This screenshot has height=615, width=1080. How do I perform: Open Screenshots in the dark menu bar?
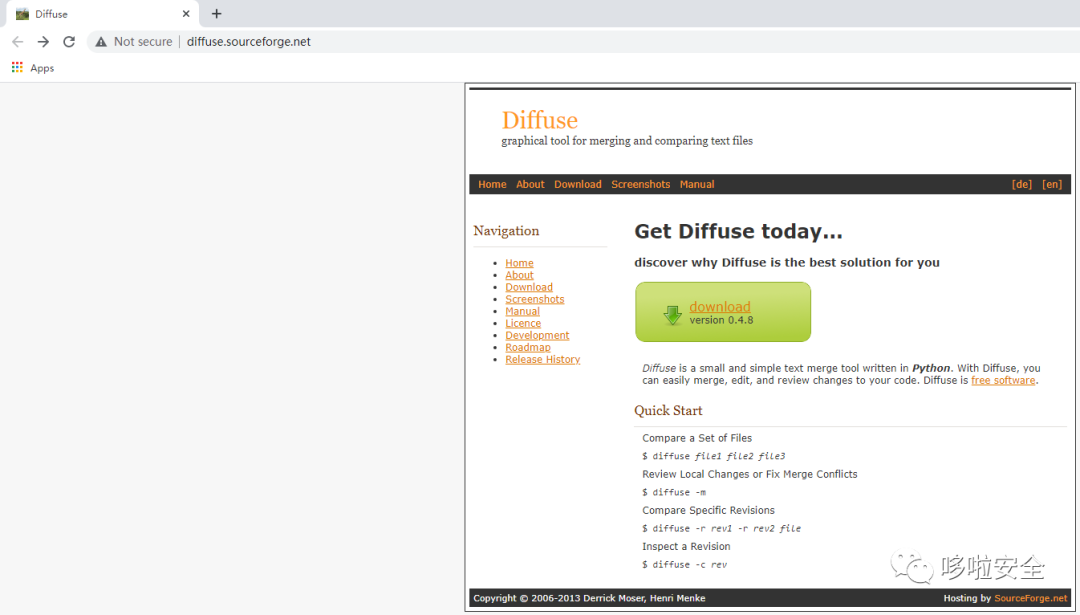click(640, 185)
